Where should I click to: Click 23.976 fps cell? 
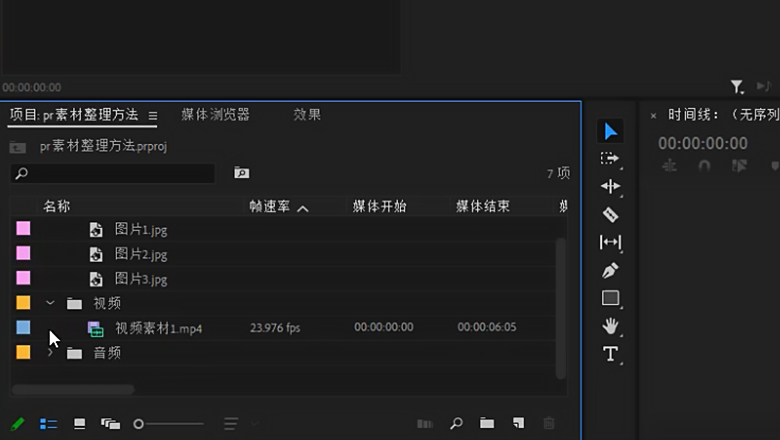(x=275, y=328)
